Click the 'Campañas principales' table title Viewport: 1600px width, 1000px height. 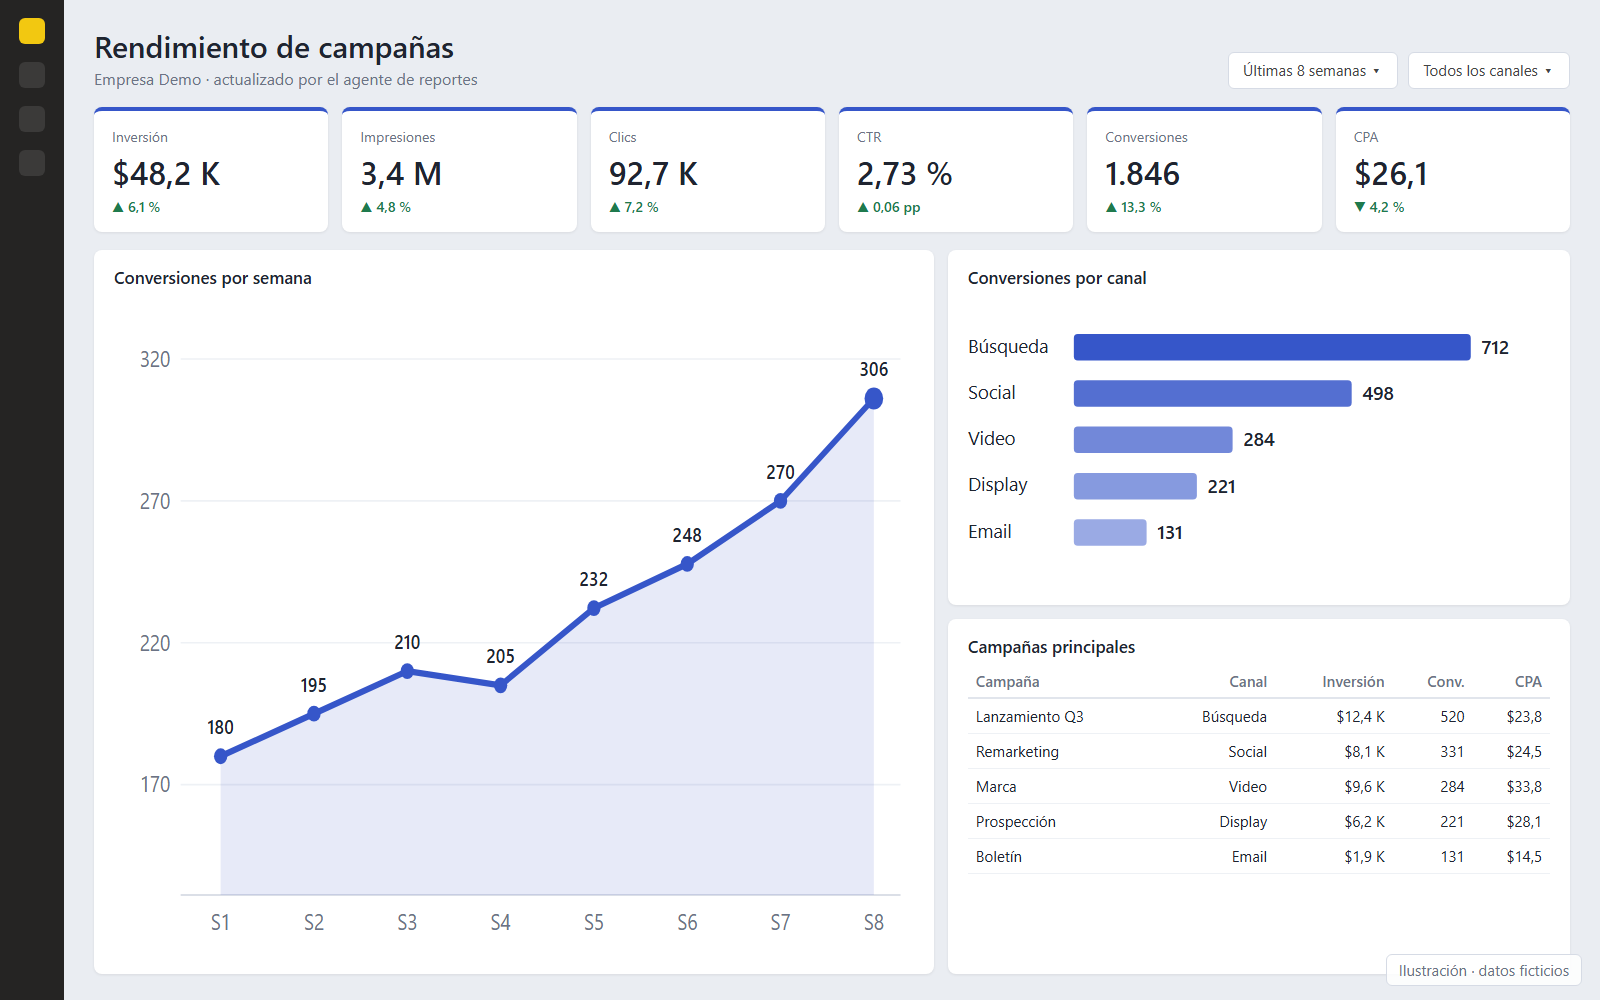(x=1051, y=647)
